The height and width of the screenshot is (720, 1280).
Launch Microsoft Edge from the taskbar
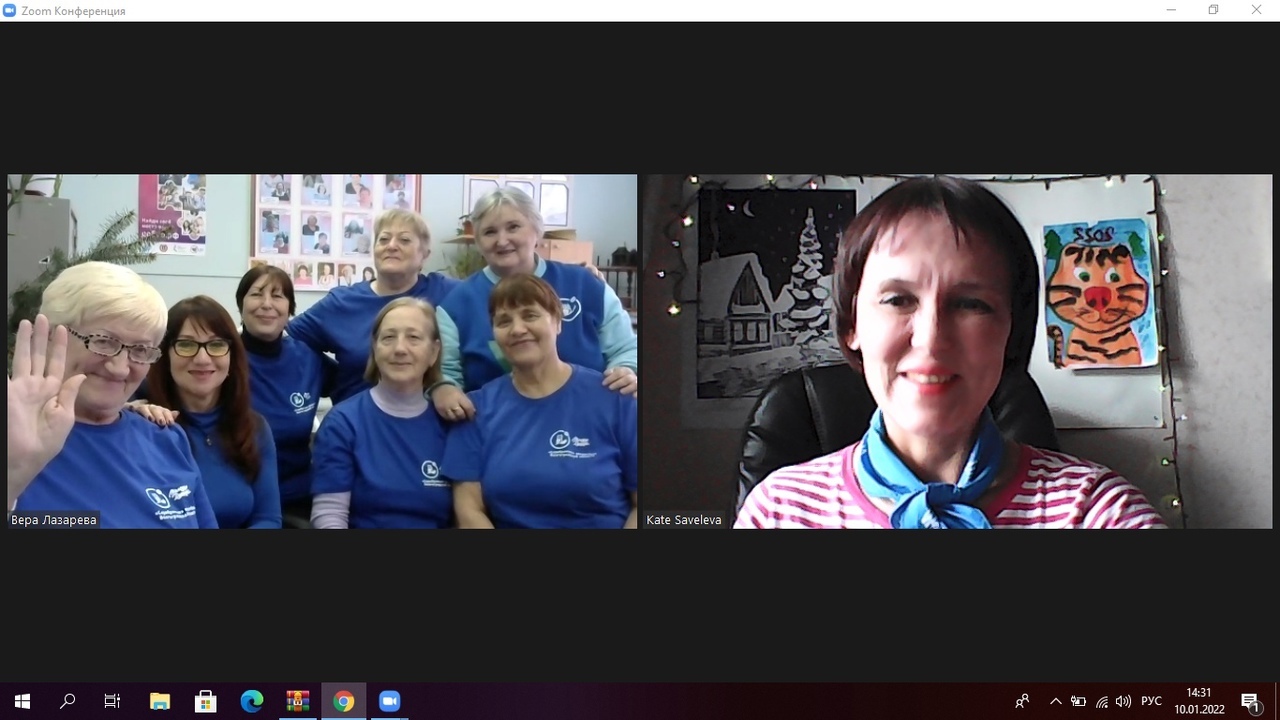(x=251, y=701)
